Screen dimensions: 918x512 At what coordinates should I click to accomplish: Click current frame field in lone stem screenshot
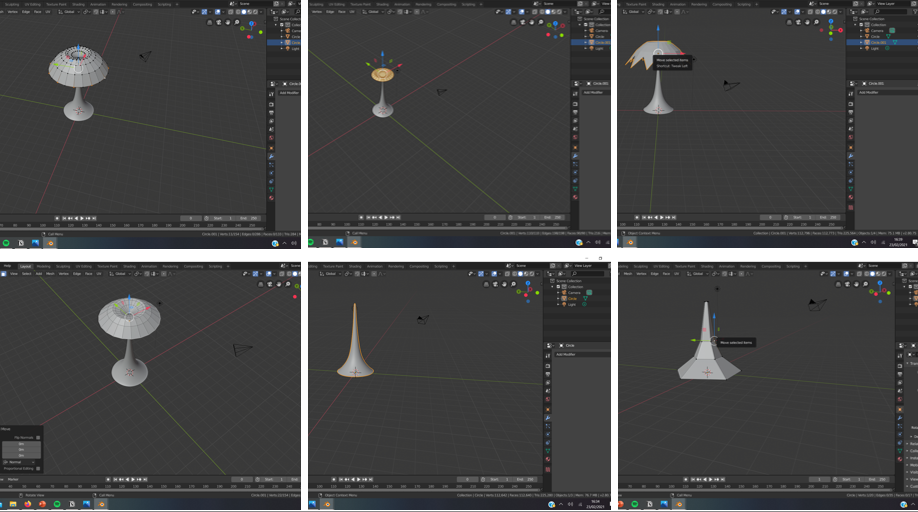click(x=467, y=479)
